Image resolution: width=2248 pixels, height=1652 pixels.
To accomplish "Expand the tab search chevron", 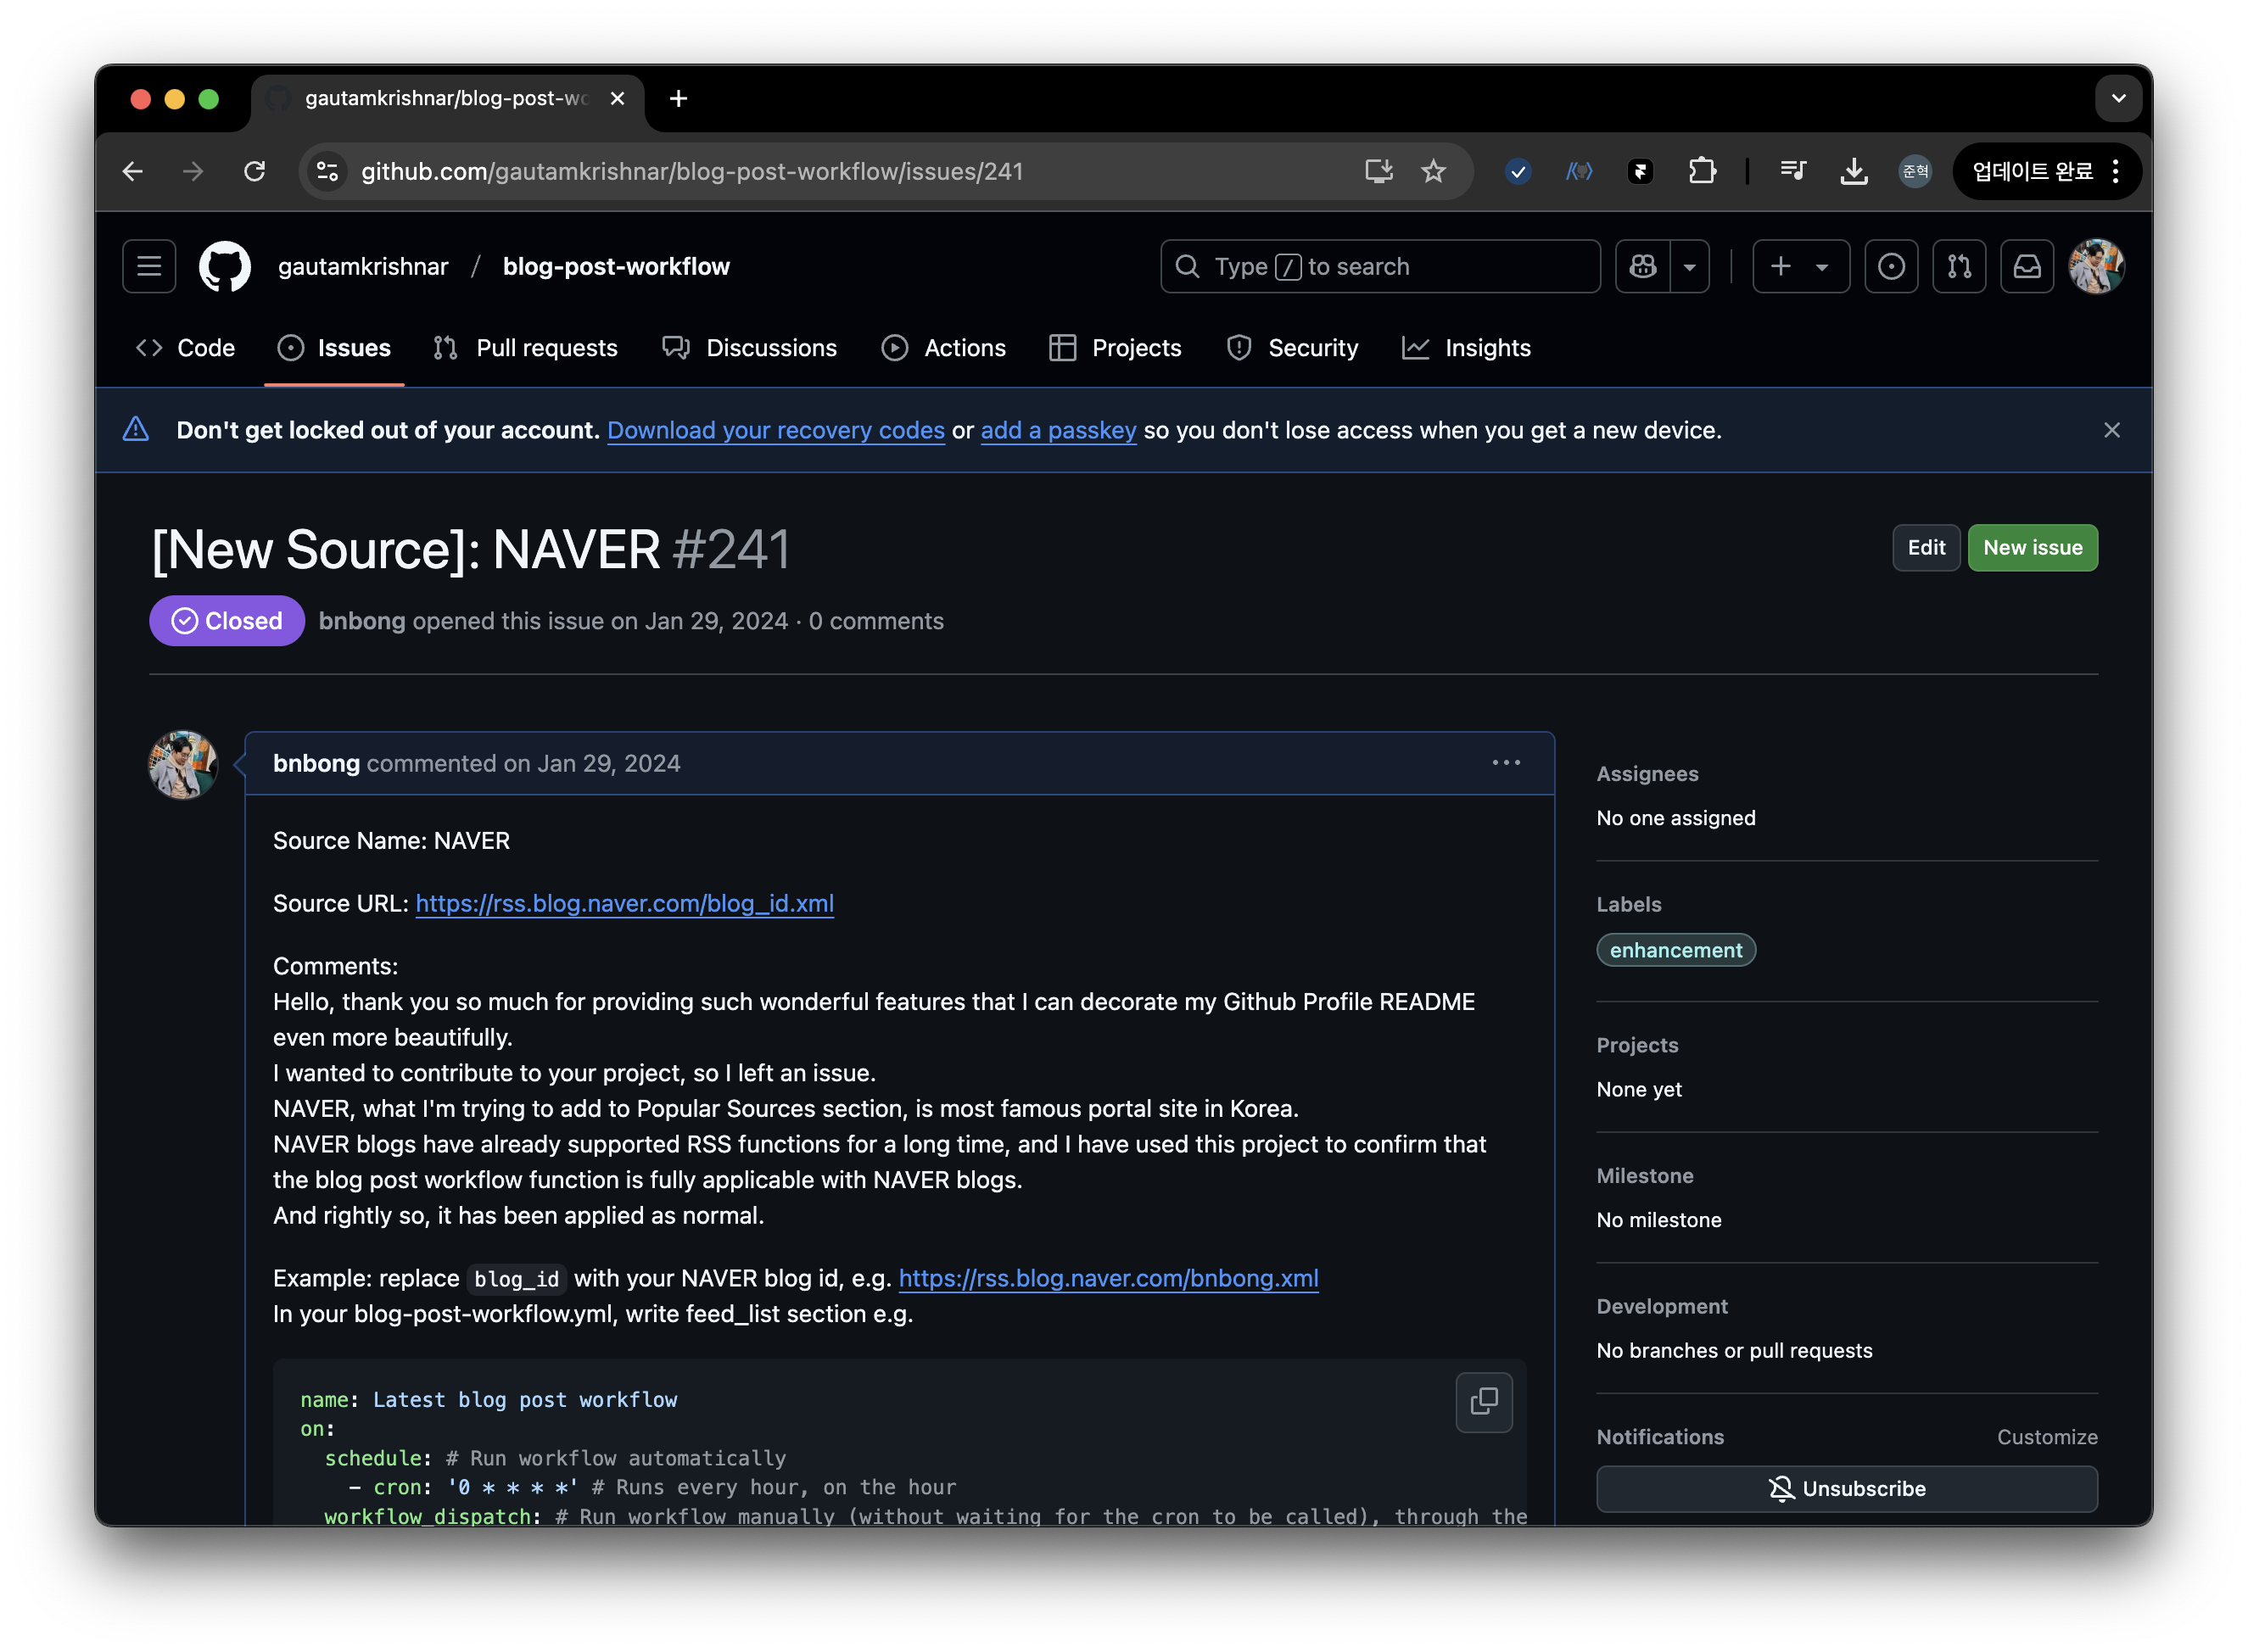I will [2118, 99].
